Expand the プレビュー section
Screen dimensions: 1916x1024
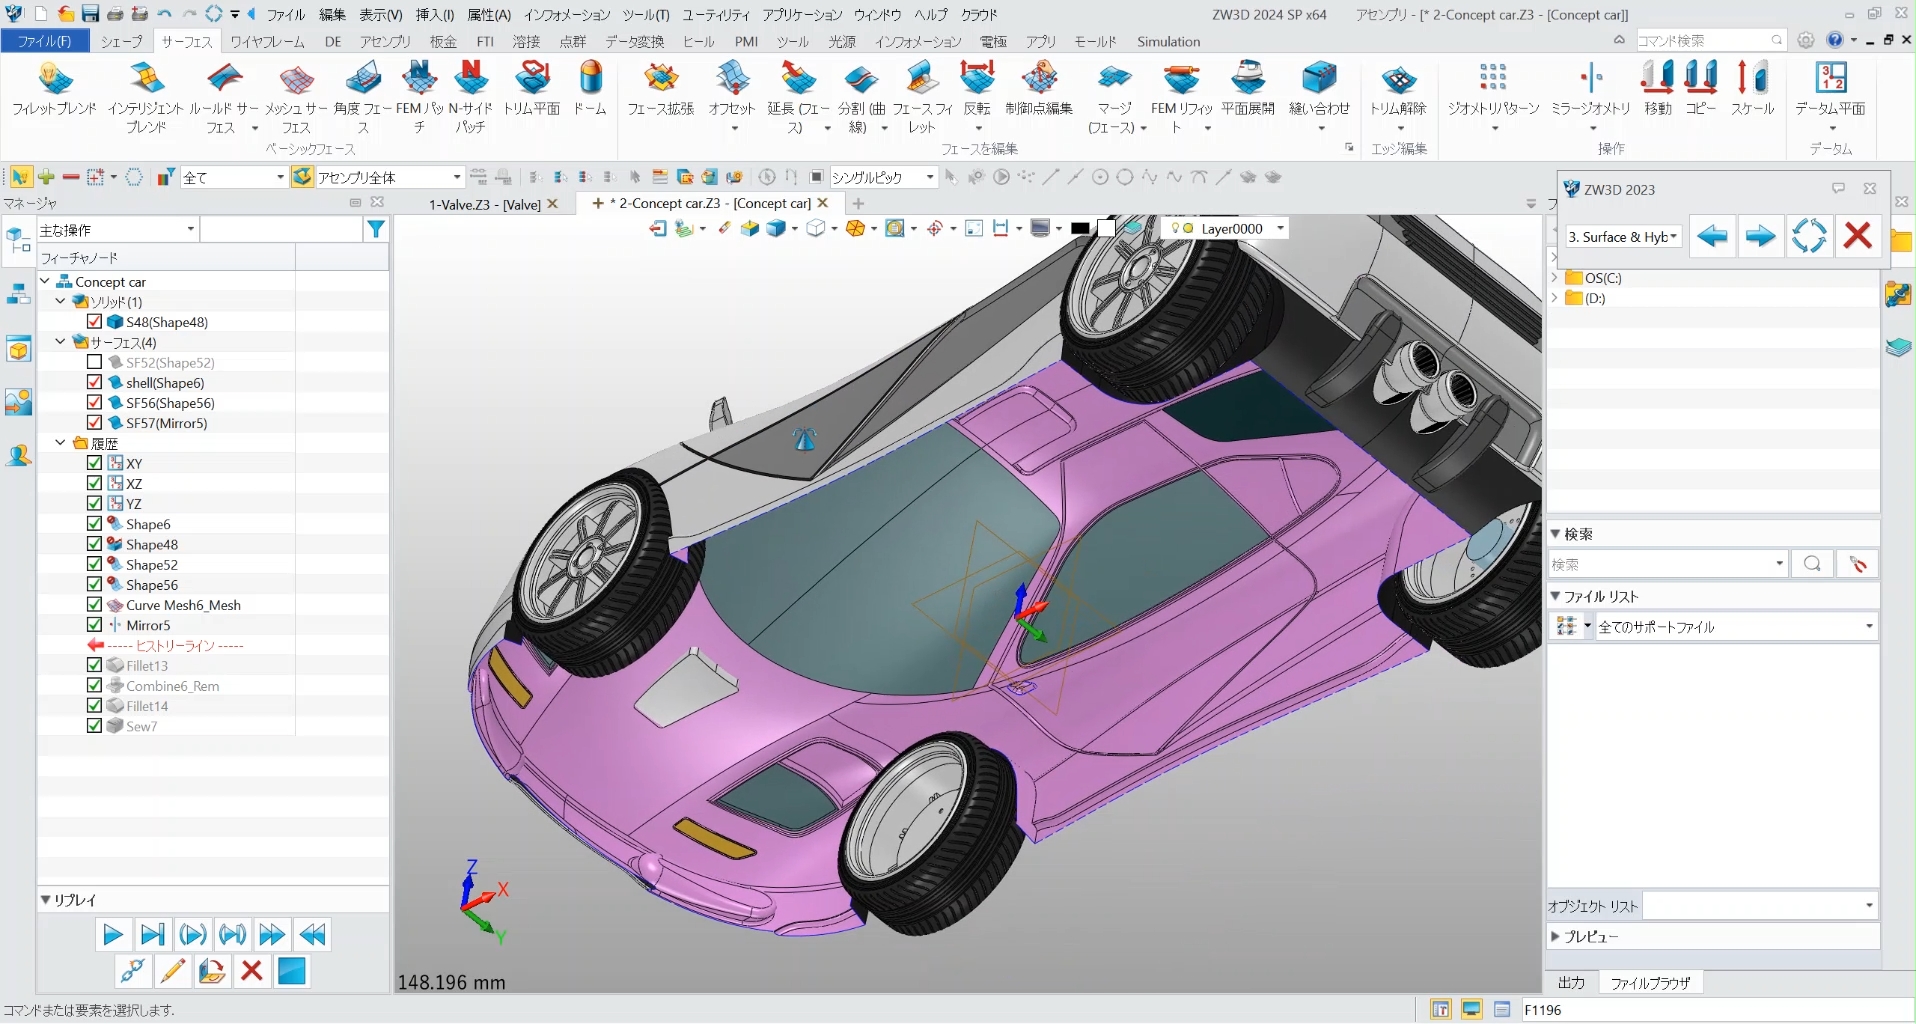(x=1555, y=937)
